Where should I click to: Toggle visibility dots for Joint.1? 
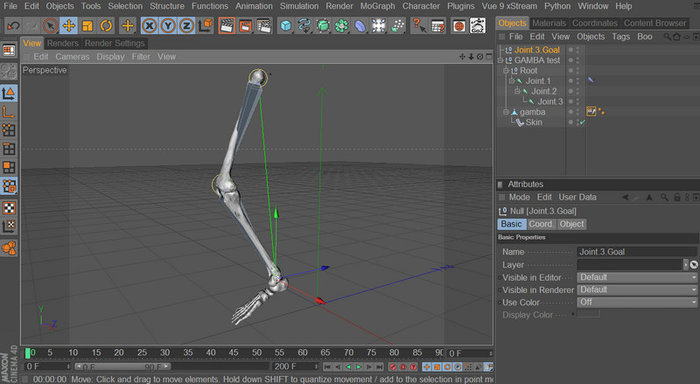[574, 81]
